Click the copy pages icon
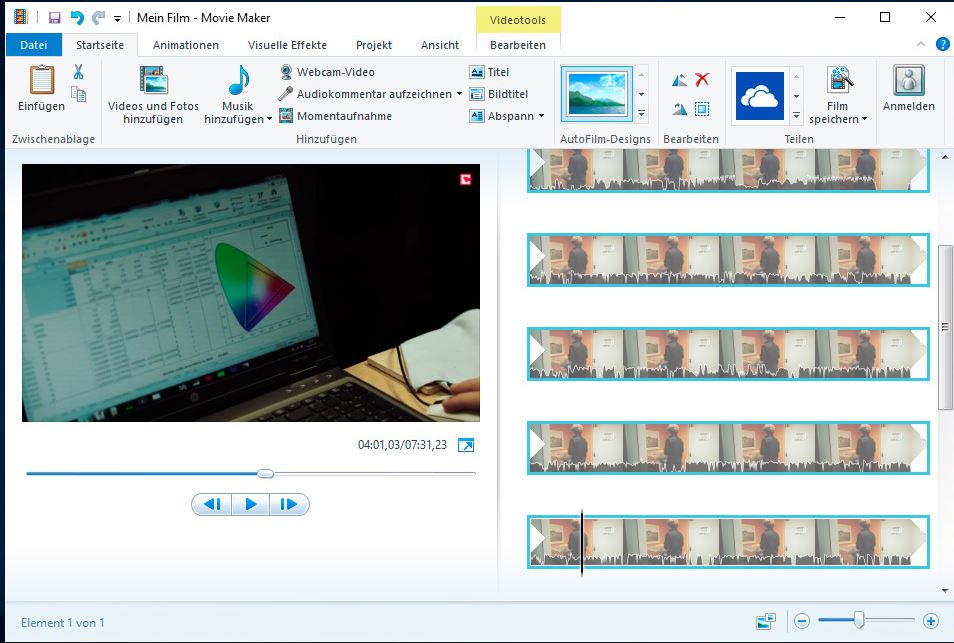The image size is (954, 643). pyautogui.click(x=78, y=94)
